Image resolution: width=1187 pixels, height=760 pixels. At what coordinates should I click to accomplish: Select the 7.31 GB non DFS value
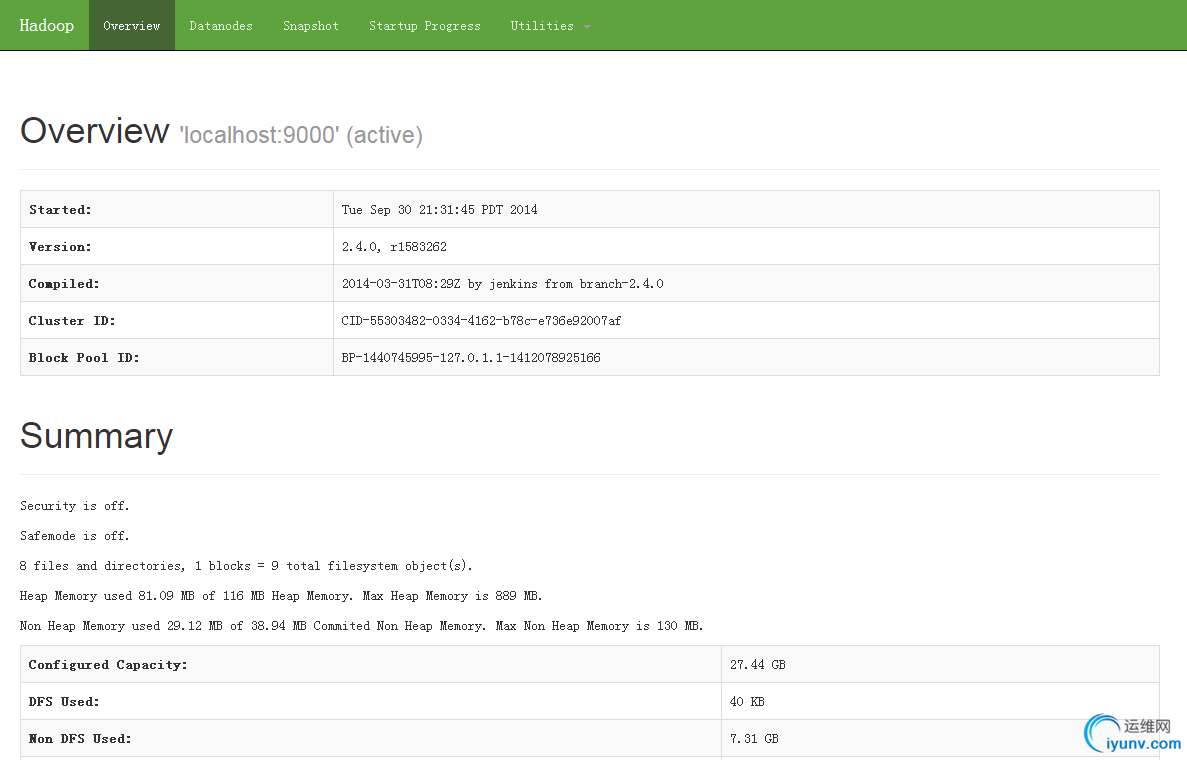754,739
